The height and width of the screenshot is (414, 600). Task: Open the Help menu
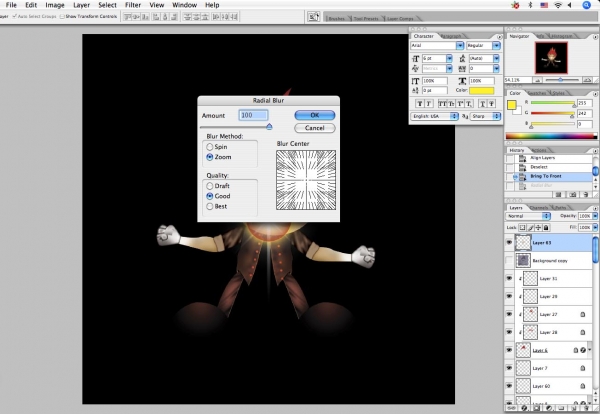pyautogui.click(x=212, y=5)
